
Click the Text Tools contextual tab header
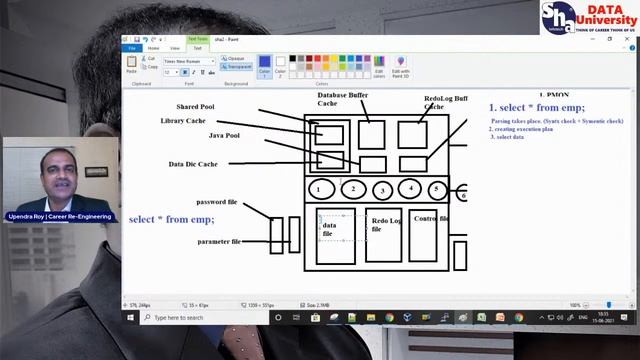point(198,39)
